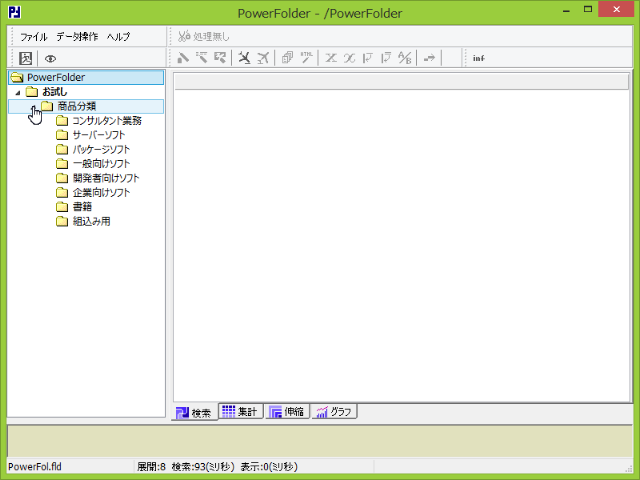Click the 処理無し scissors item
This screenshot has height=480, width=640.
204,36
